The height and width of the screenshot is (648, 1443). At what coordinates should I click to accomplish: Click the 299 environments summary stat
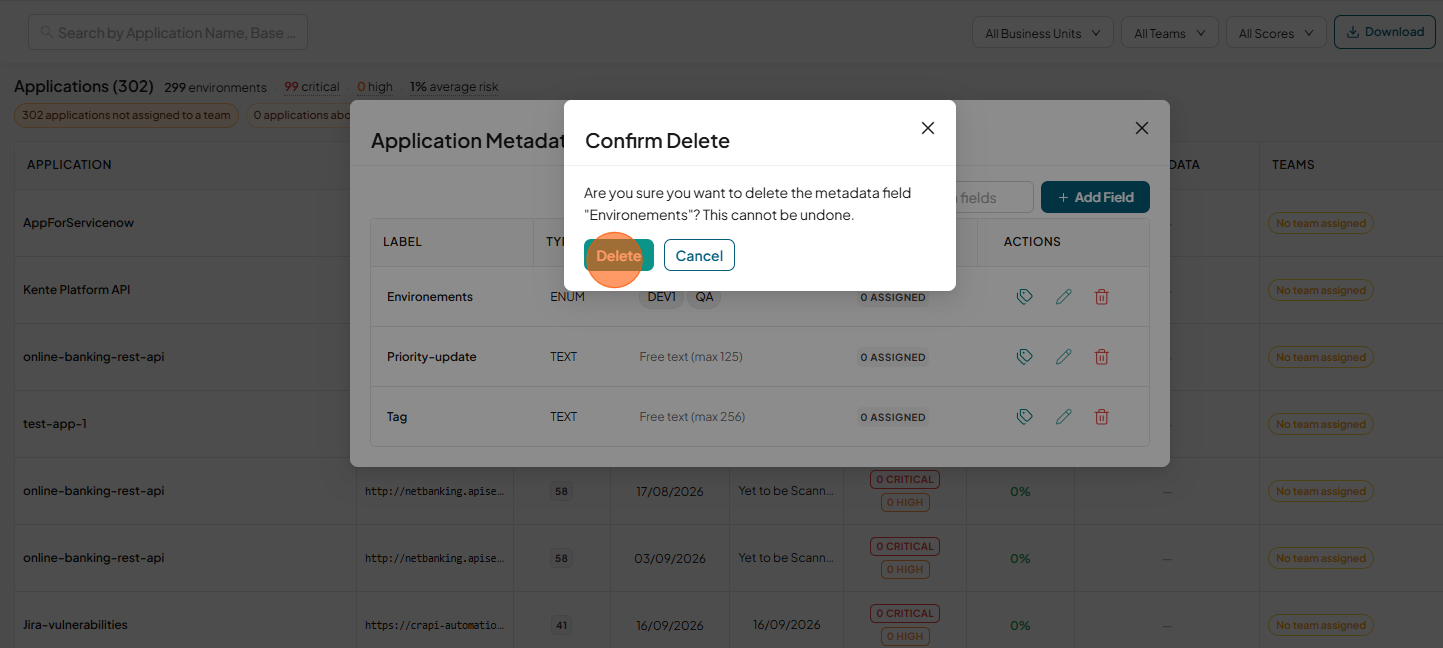pos(216,87)
